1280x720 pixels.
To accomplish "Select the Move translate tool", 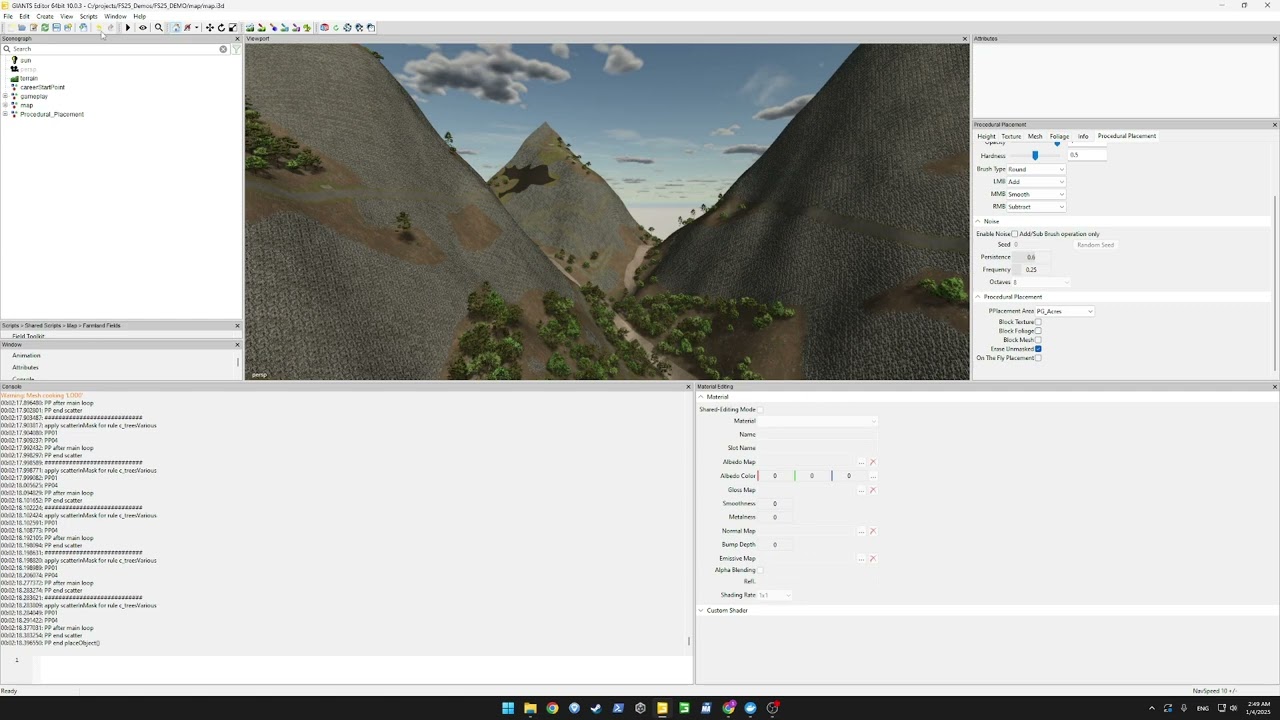I will (x=210, y=27).
